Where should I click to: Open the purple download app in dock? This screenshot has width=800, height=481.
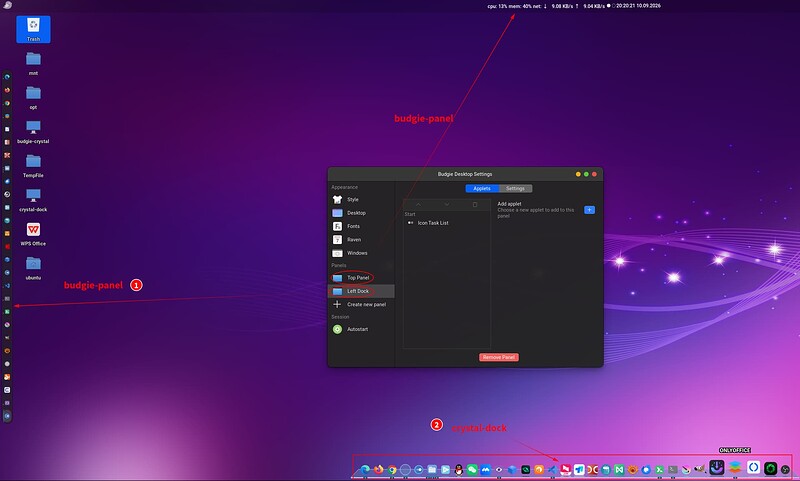click(717, 467)
